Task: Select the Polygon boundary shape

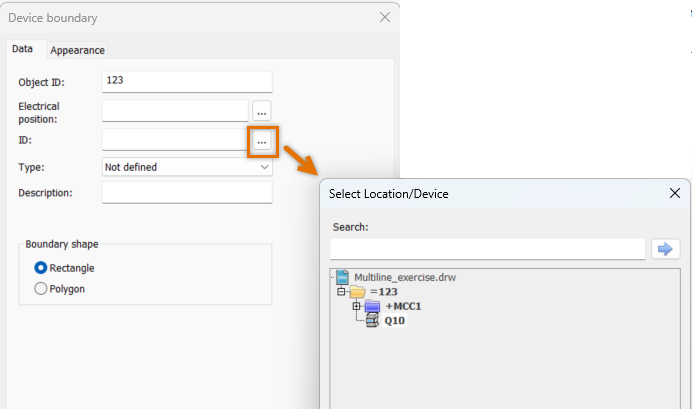Action: [41, 289]
